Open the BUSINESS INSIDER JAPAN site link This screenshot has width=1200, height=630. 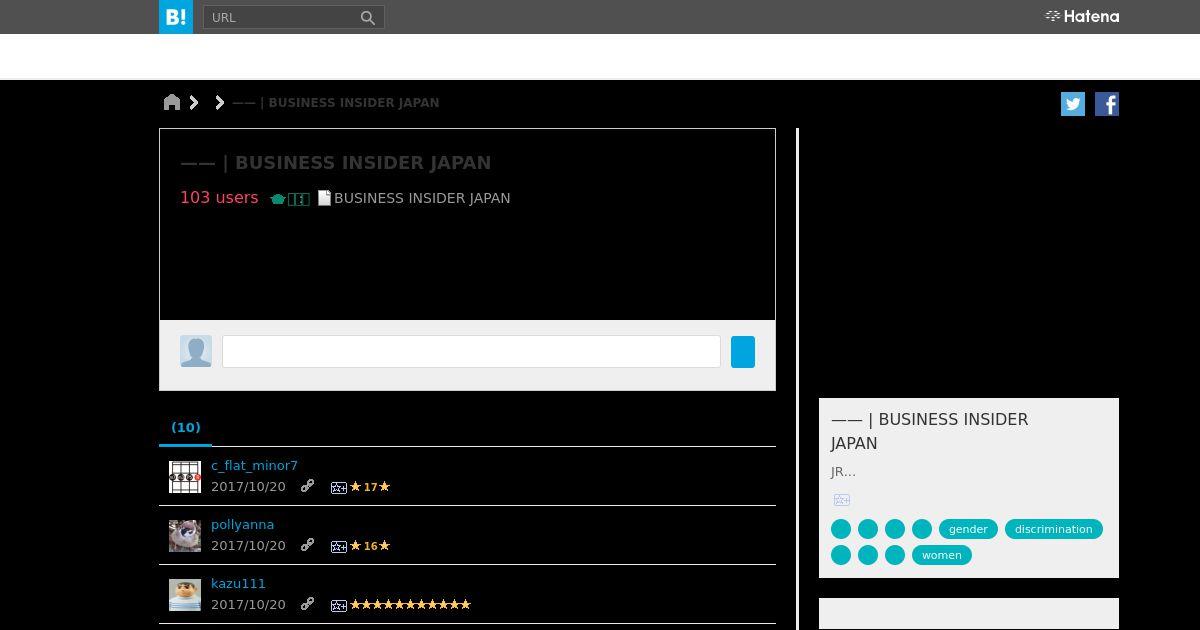(x=422, y=198)
